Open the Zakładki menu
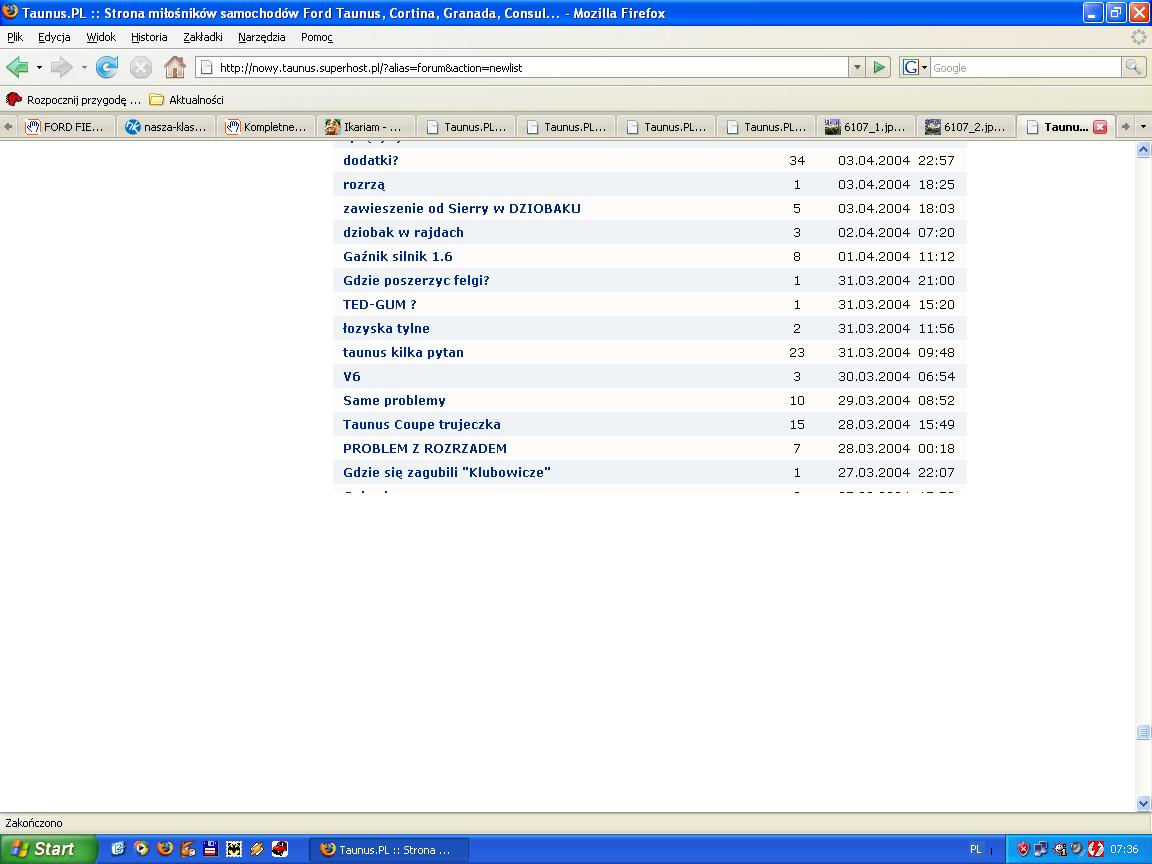1152x864 pixels. pos(202,37)
